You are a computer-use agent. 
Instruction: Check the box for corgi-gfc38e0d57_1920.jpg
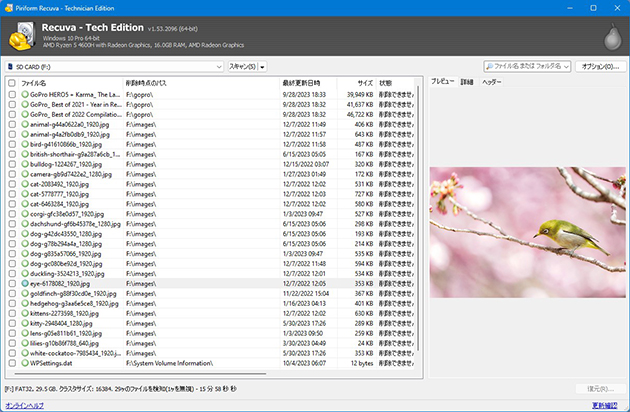[12, 214]
